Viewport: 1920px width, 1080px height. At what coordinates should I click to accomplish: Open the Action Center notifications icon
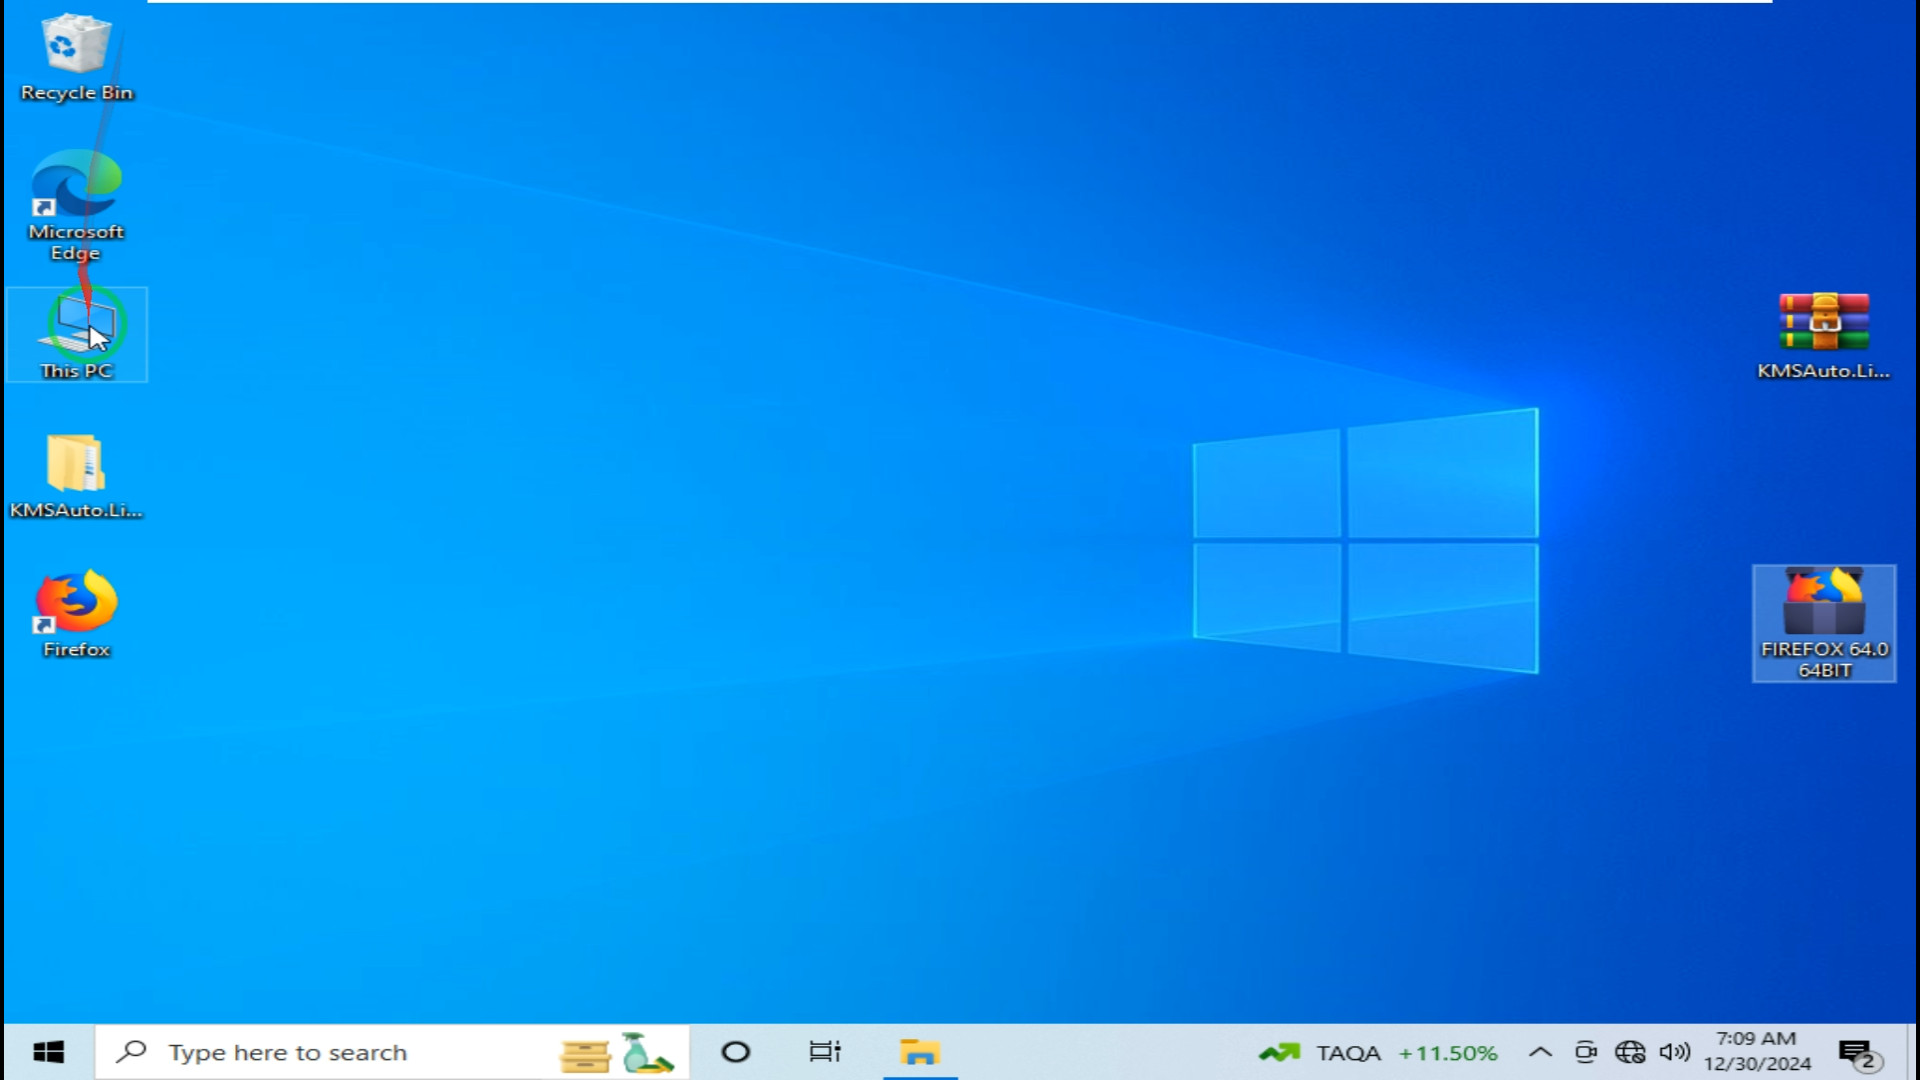click(1860, 1054)
